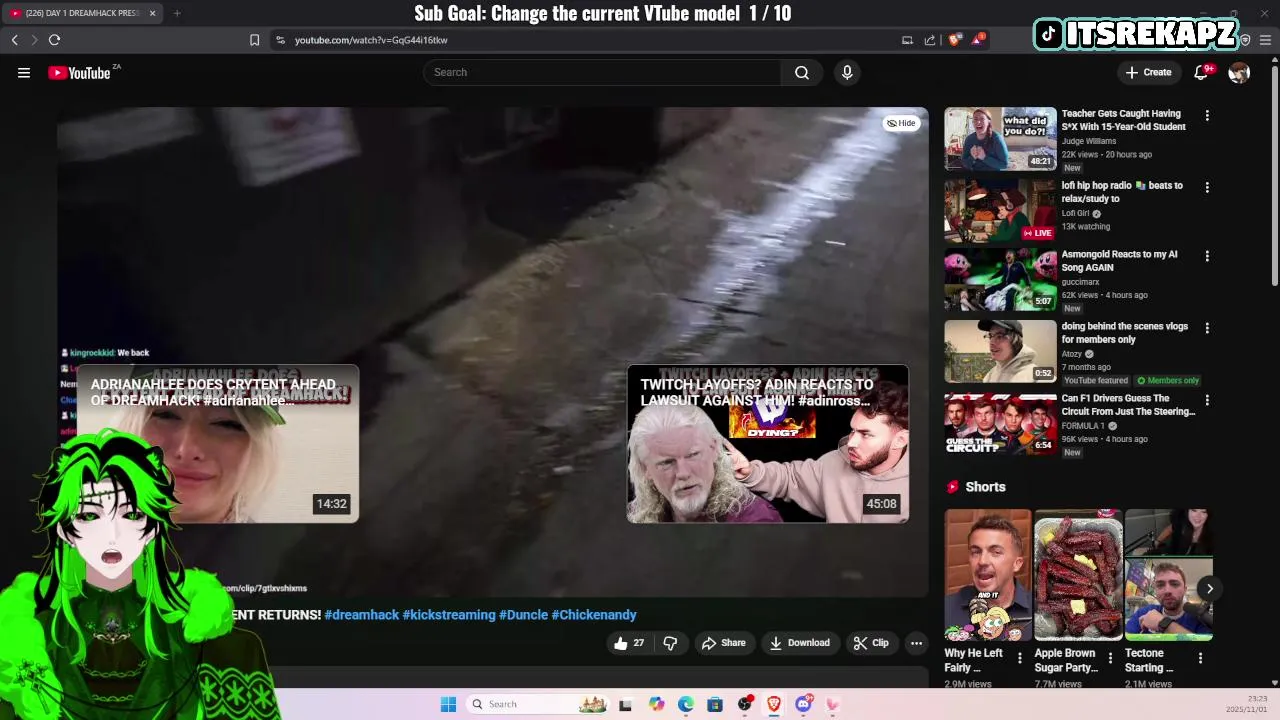This screenshot has width=1280, height=720.
Task: Bookmark this page icon
Action: coord(254,40)
